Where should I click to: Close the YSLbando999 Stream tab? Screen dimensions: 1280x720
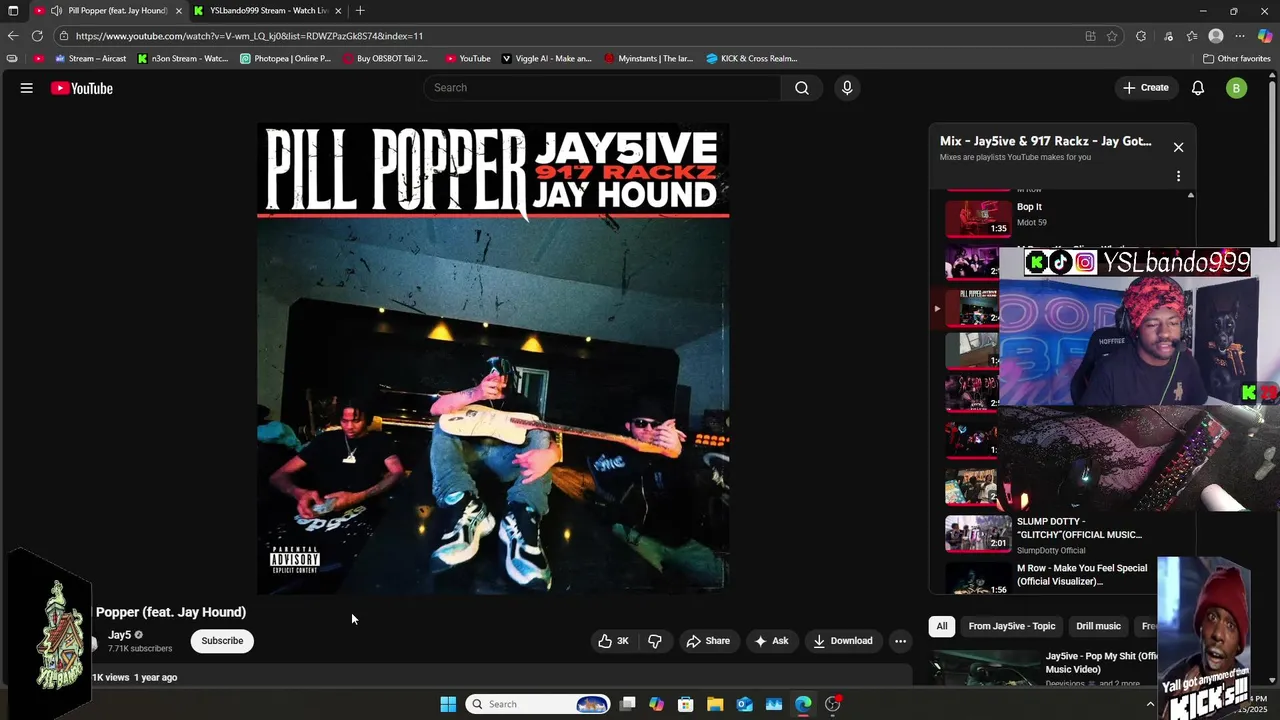(x=338, y=11)
